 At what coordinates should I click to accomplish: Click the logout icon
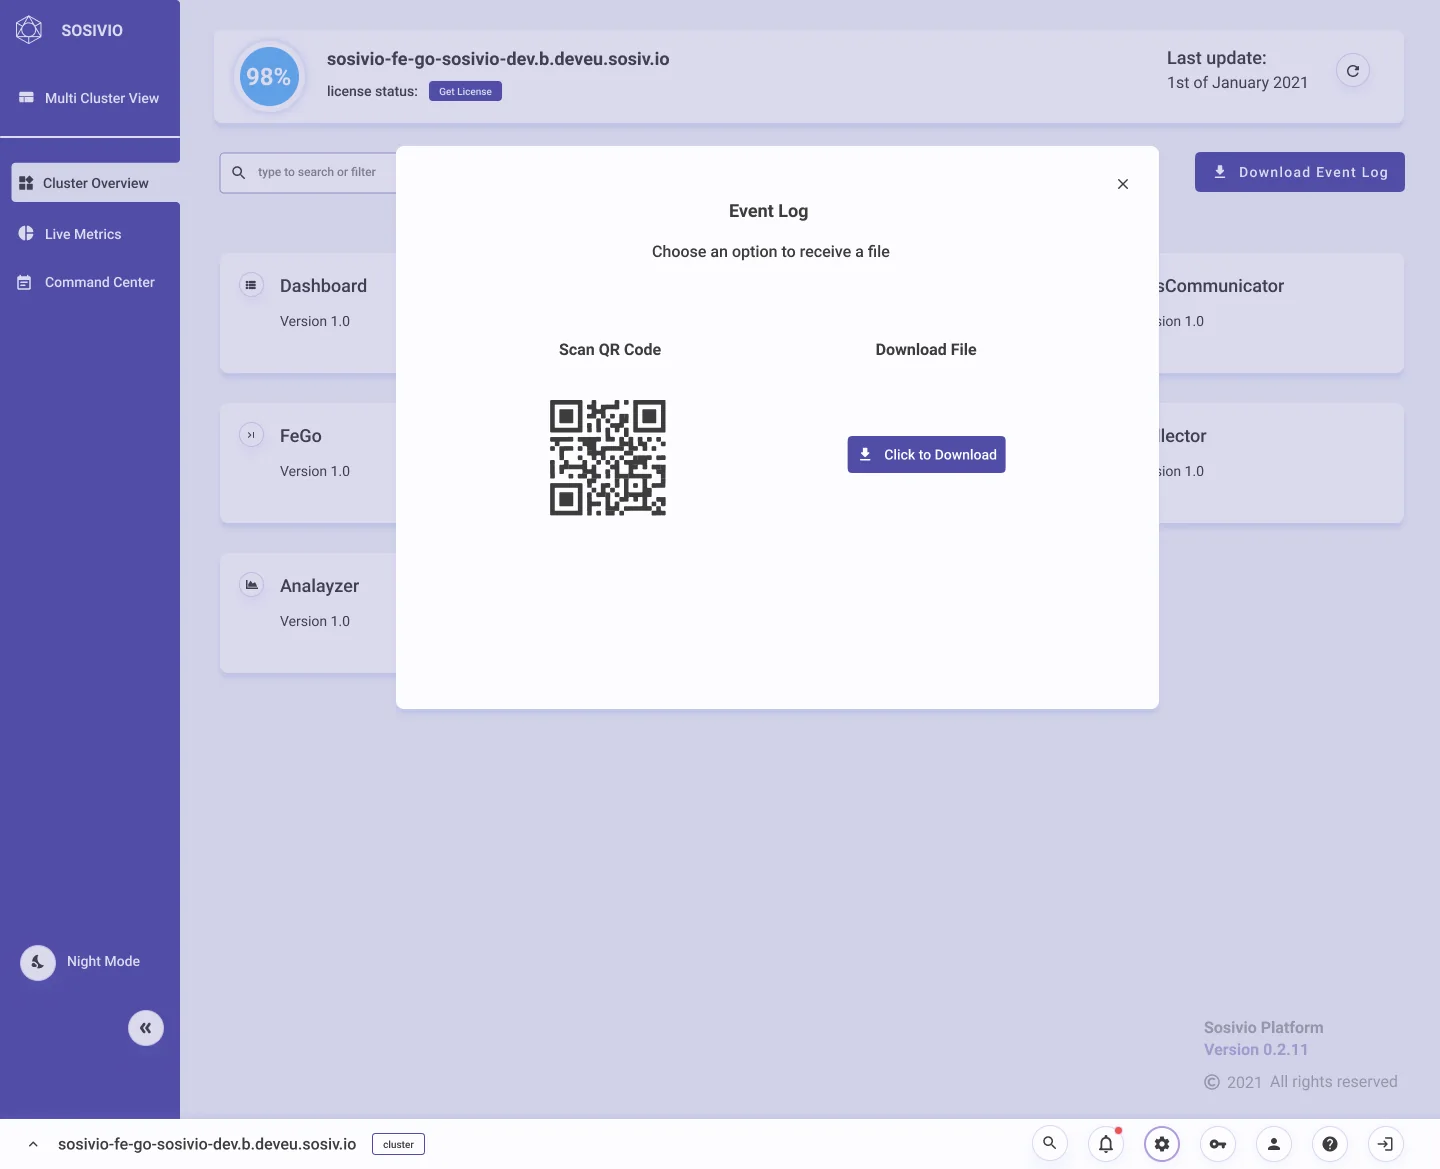tap(1386, 1143)
